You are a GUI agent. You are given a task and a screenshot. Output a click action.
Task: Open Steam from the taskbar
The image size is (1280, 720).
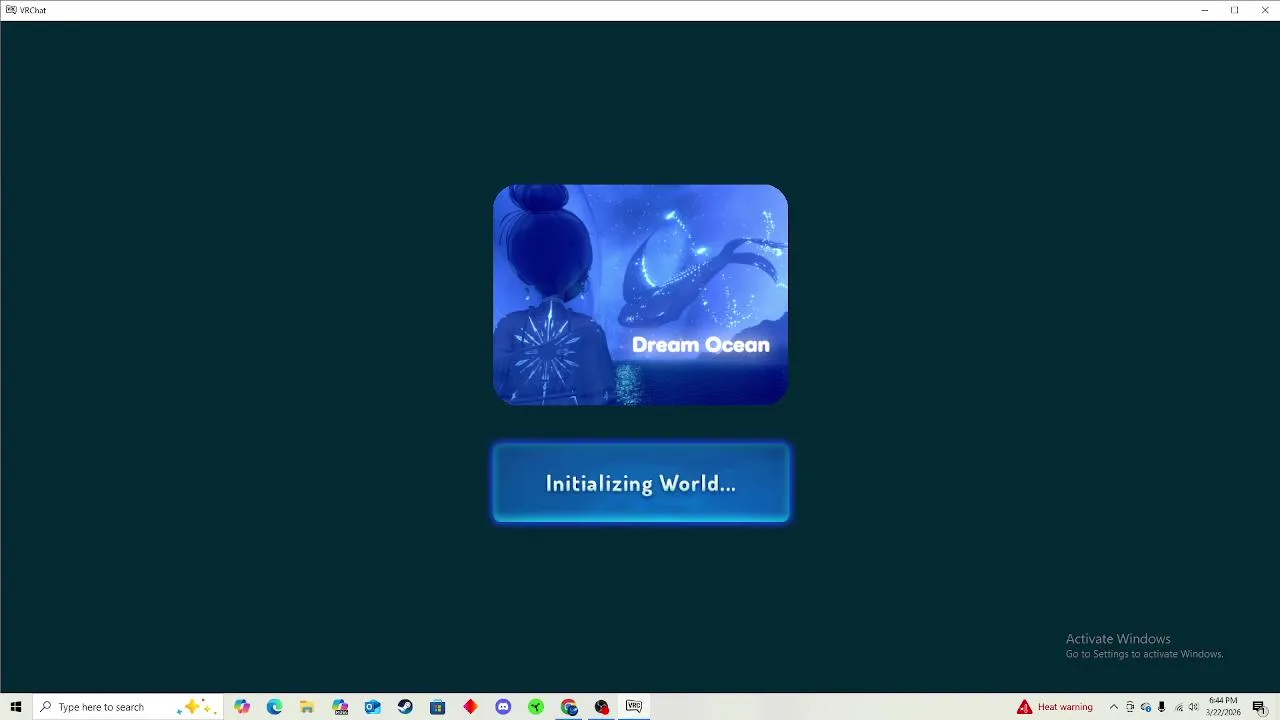coord(405,707)
